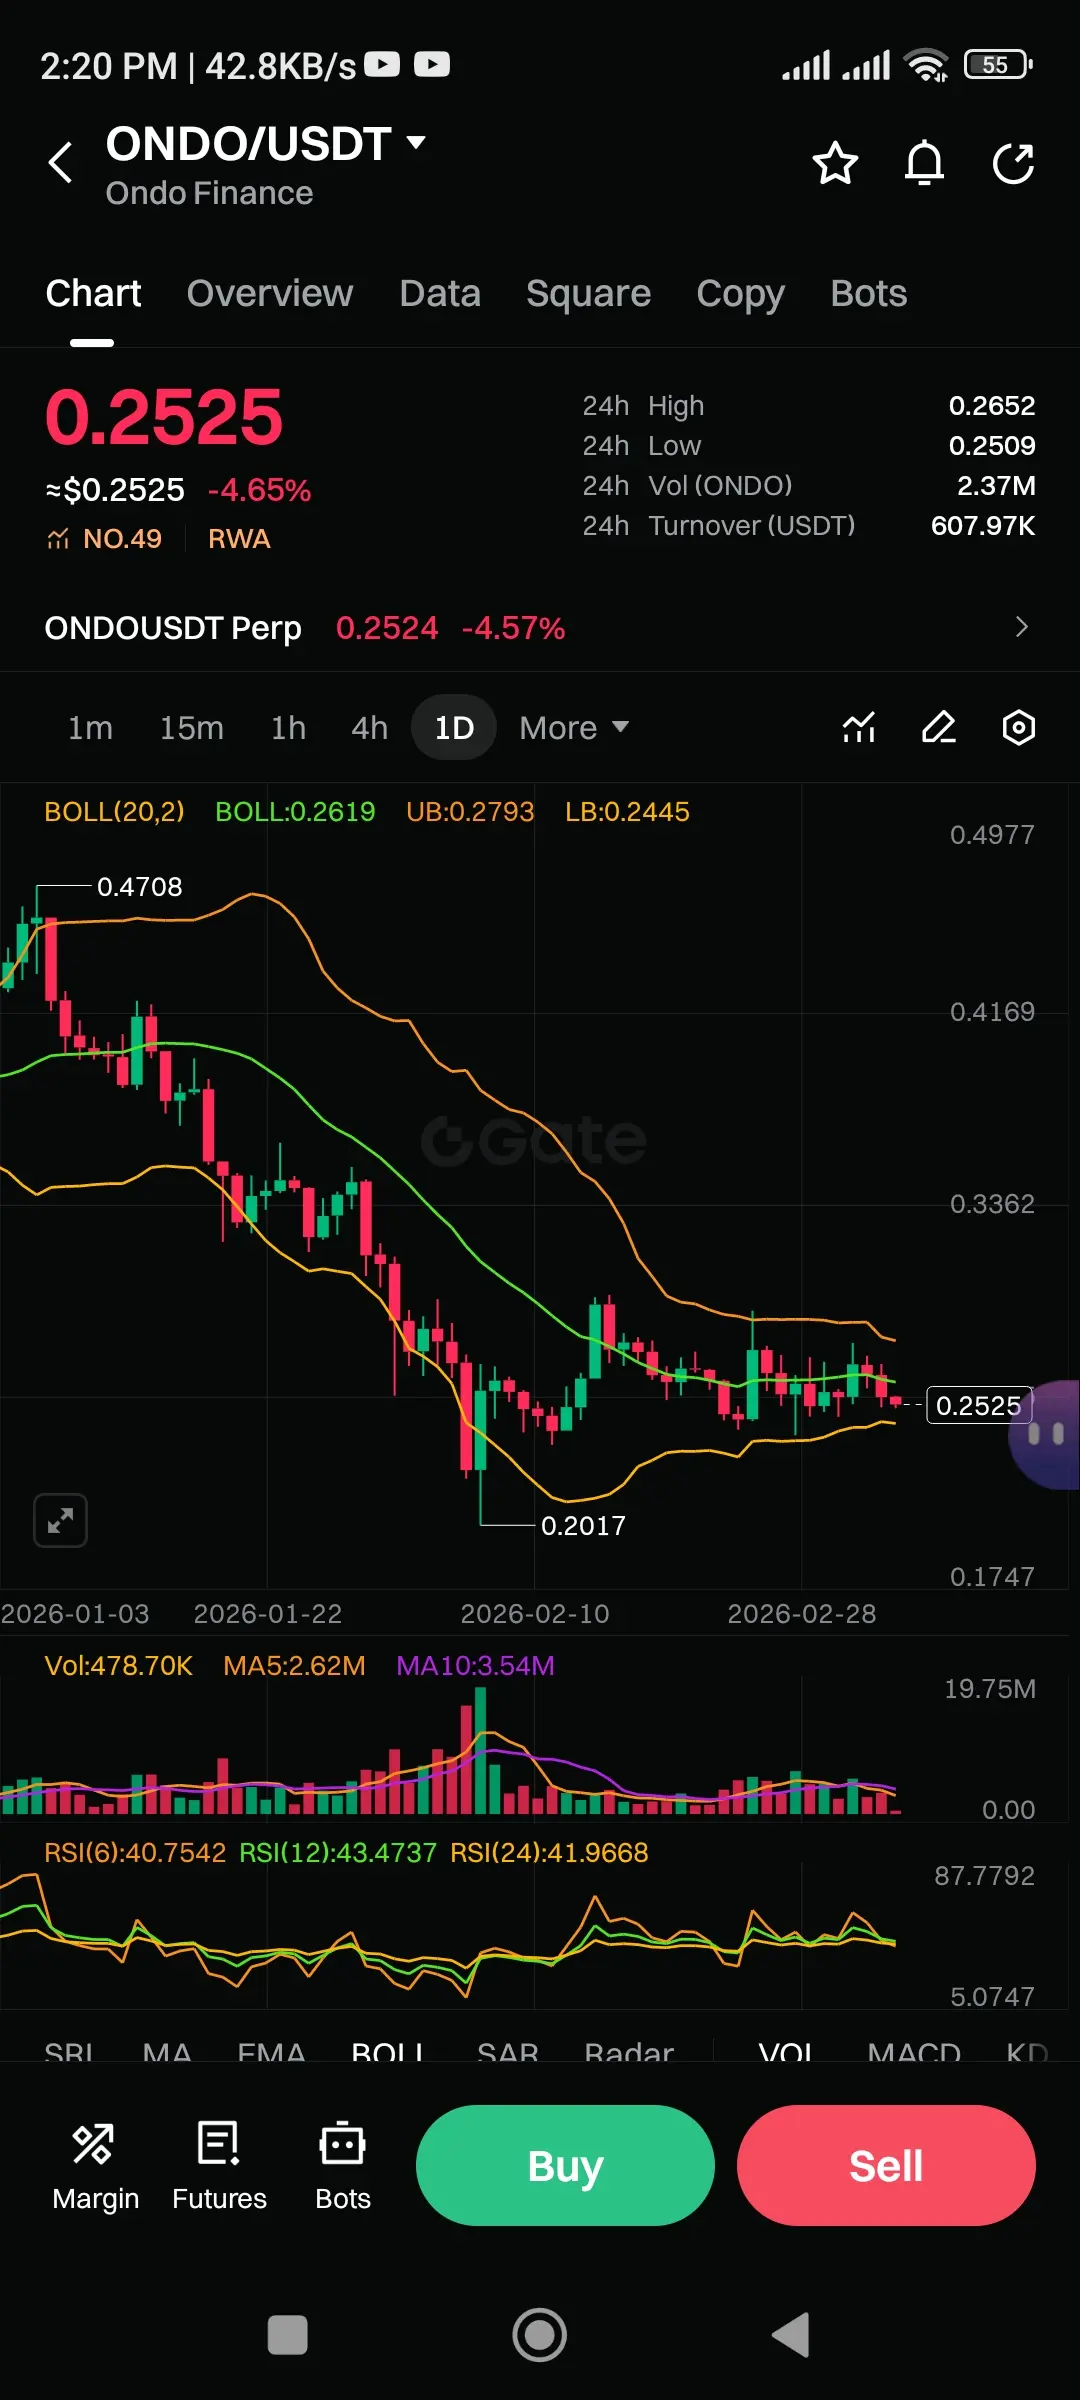Tap Android home circle button
Image resolution: width=1080 pixels, height=2400 pixels.
pos(540,2335)
